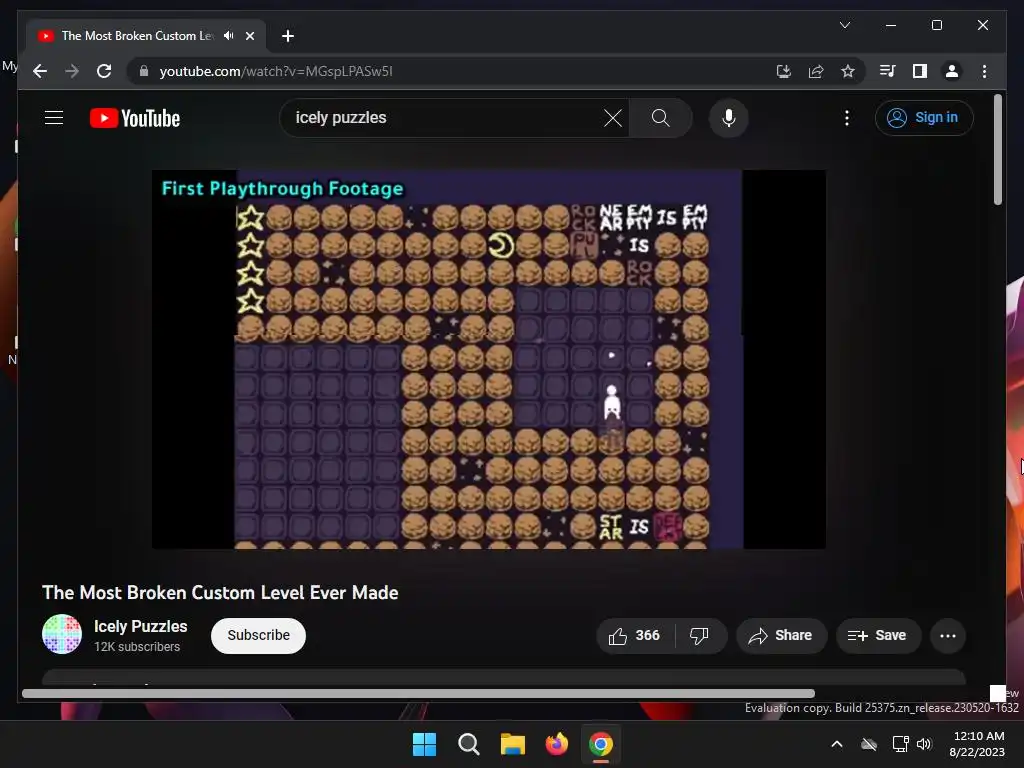1024x768 pixels.
Task: Open taskbar Search
Action: 468,744
